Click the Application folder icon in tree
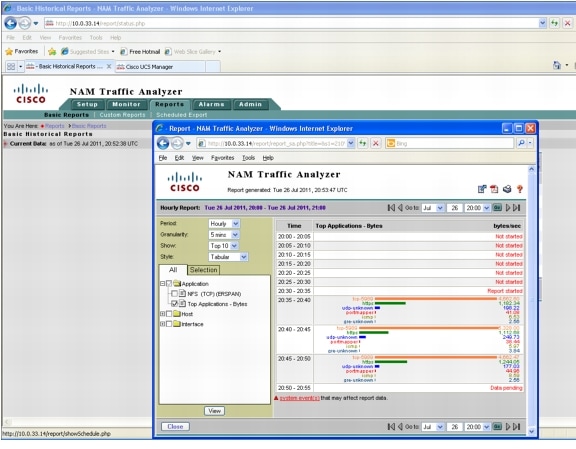The height and width of the screenshot is (449, 576). coord(177,283)
